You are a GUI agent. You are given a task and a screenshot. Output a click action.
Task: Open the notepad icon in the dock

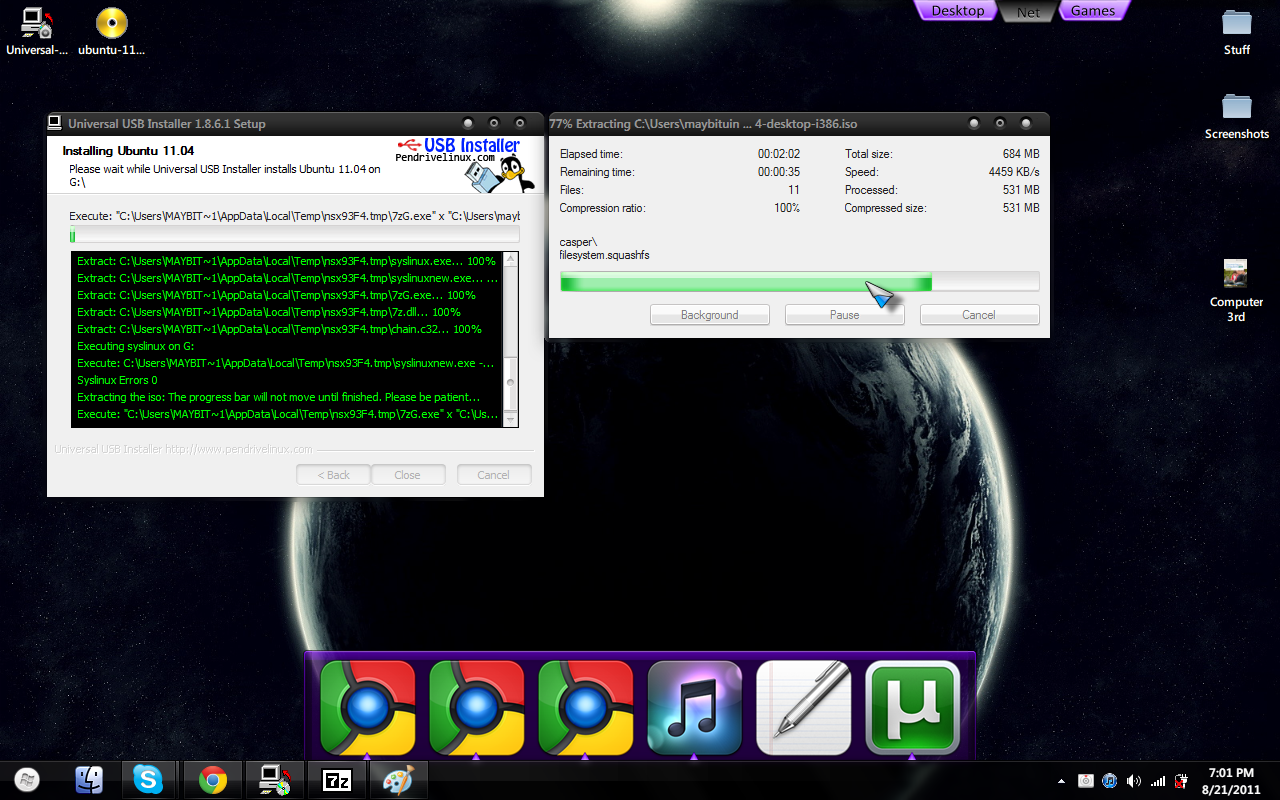coord(803,707)
